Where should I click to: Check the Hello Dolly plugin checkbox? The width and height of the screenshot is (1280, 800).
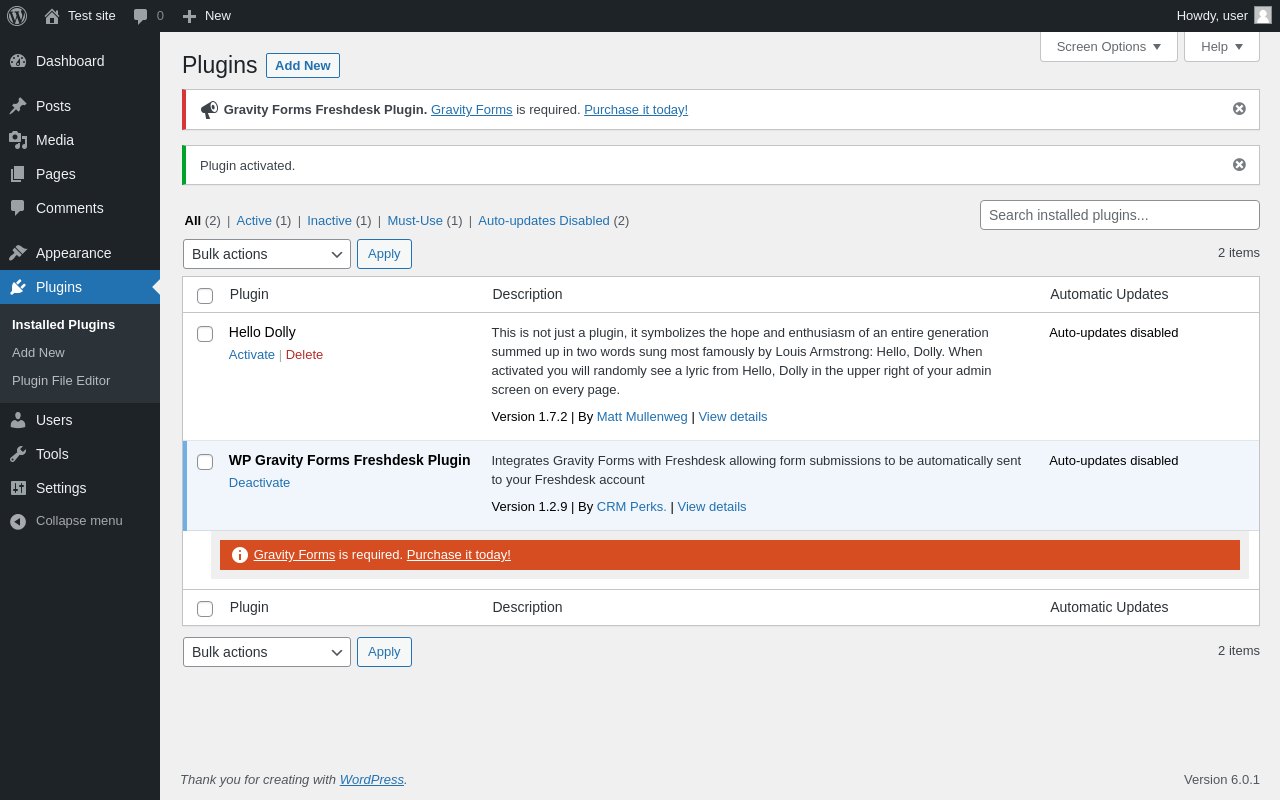(x=205, y=334)
